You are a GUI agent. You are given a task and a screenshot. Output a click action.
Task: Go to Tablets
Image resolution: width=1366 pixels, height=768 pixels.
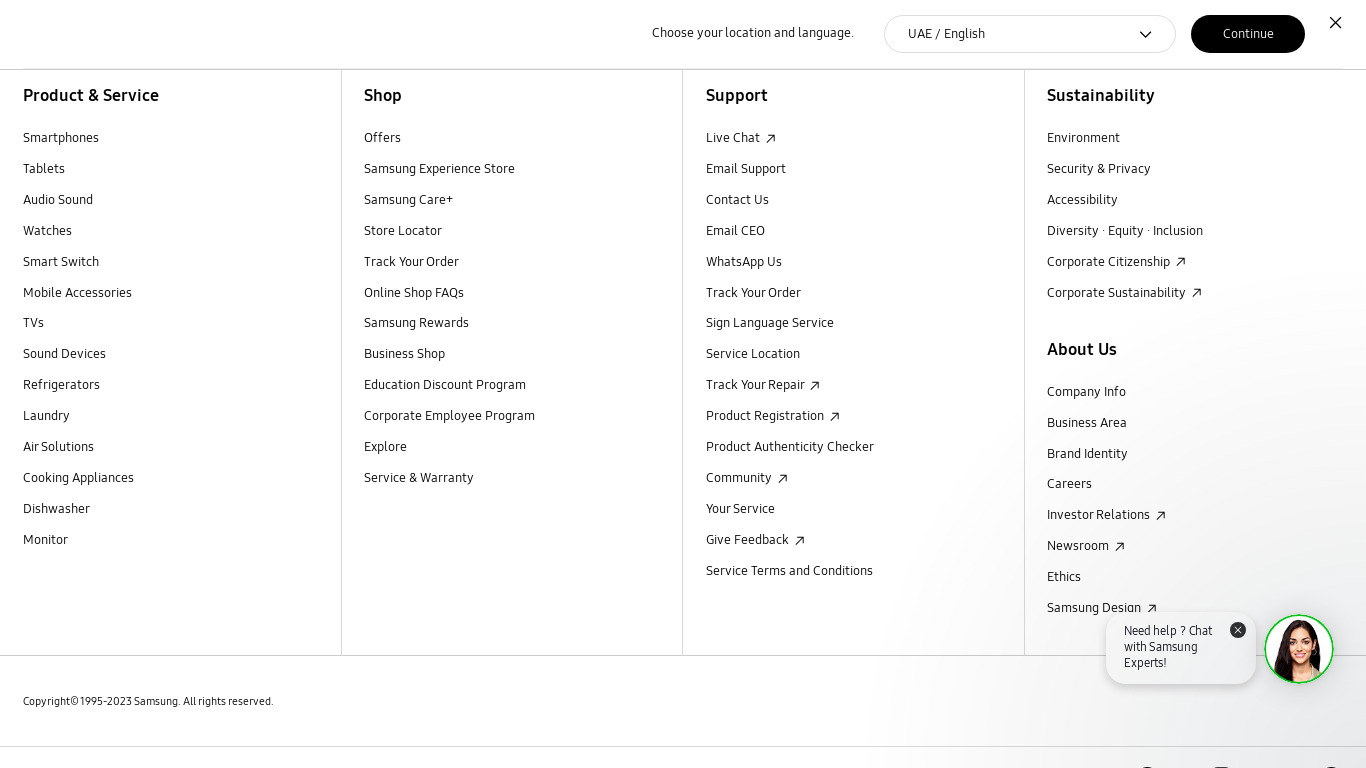point(44,169)
